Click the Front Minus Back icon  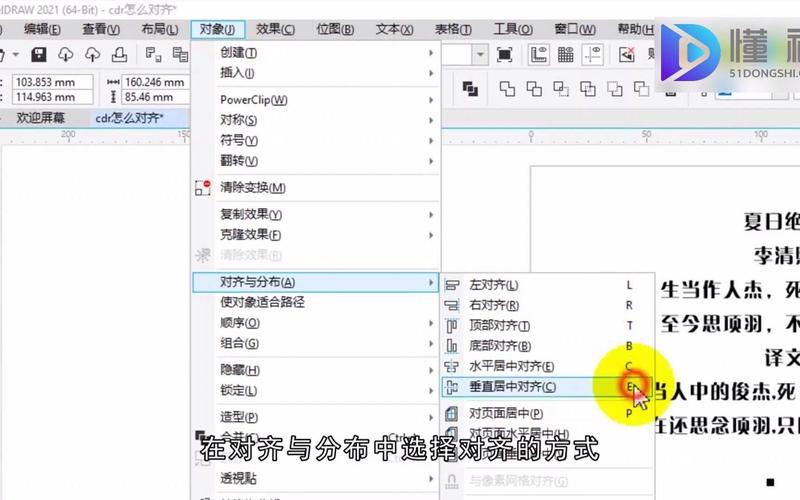[x=615, y=89]
